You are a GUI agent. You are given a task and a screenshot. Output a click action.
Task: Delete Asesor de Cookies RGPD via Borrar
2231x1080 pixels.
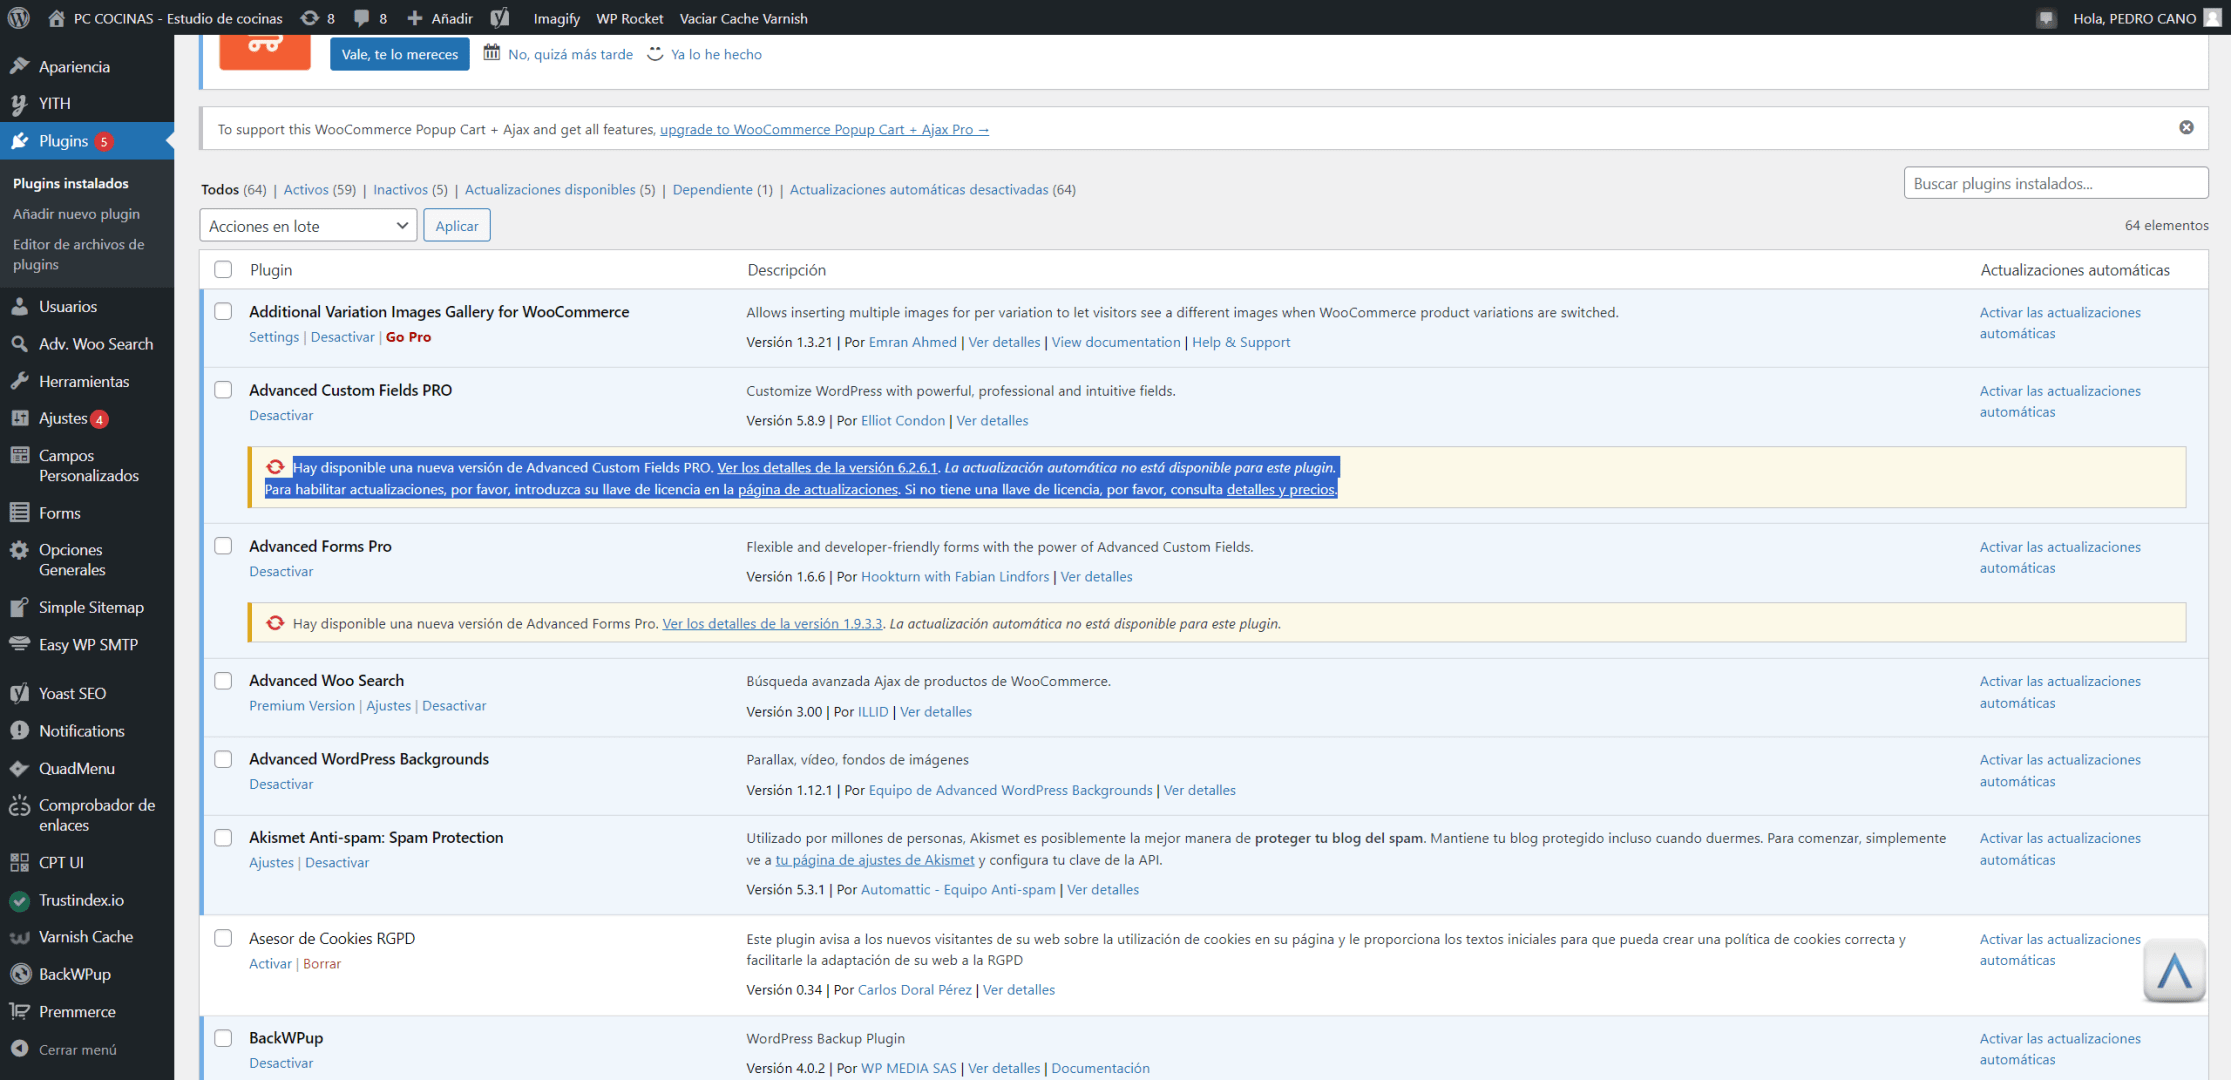(x=322, y=963)
